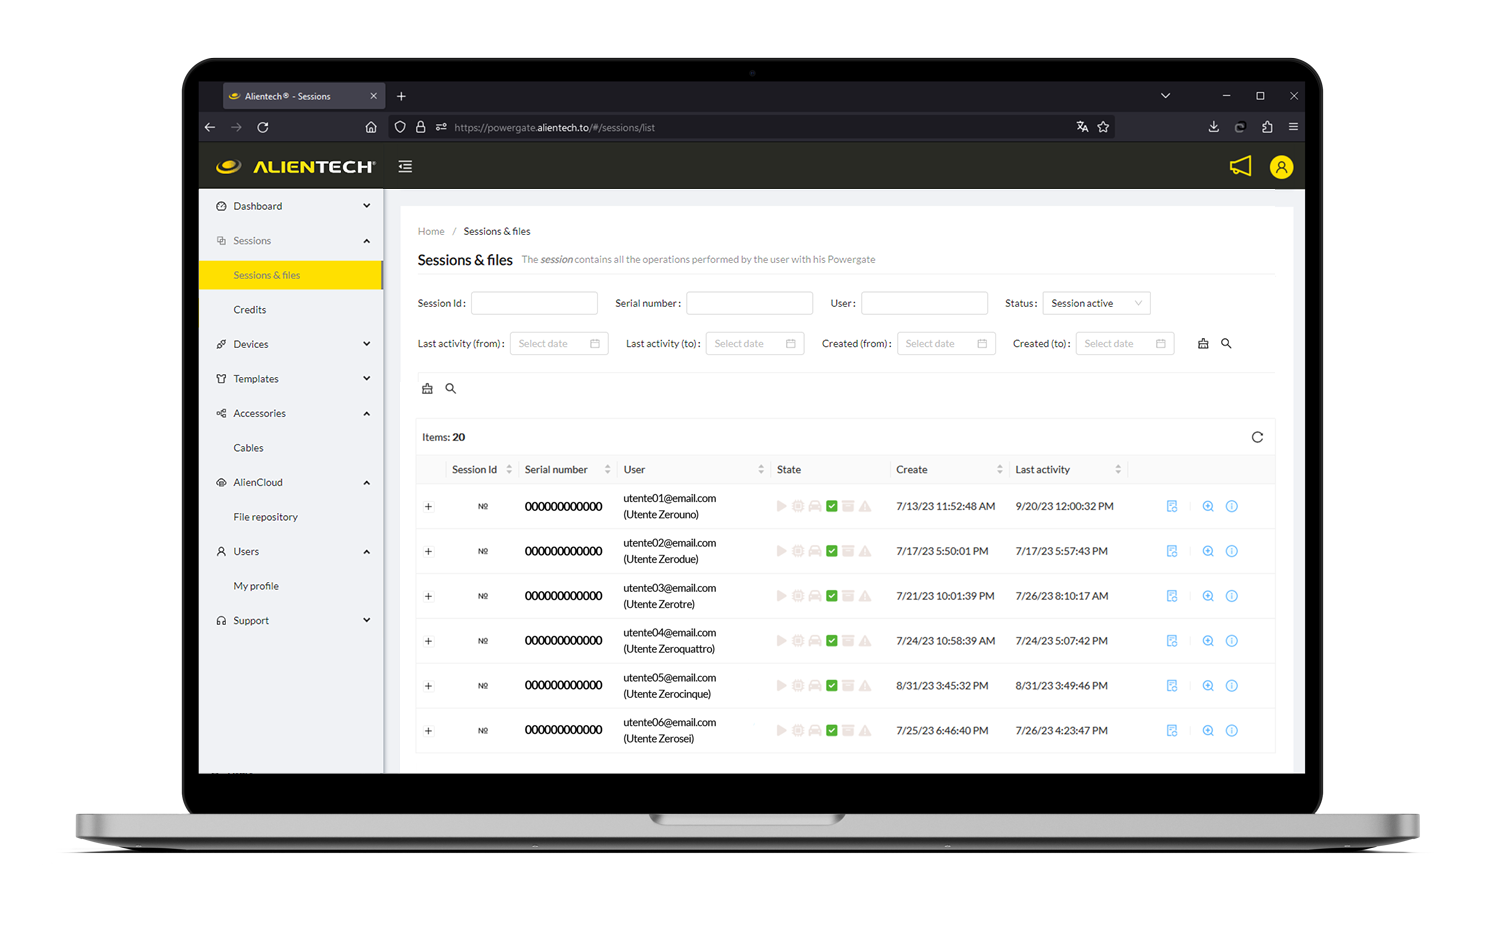Click green checkmark state in utente06 row
1500x933 pixels.
831,731
